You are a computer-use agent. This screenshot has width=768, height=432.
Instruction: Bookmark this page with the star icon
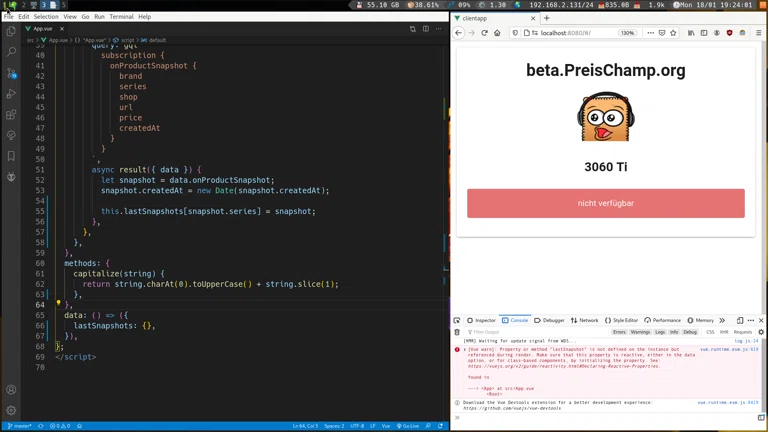coord(673,33)
